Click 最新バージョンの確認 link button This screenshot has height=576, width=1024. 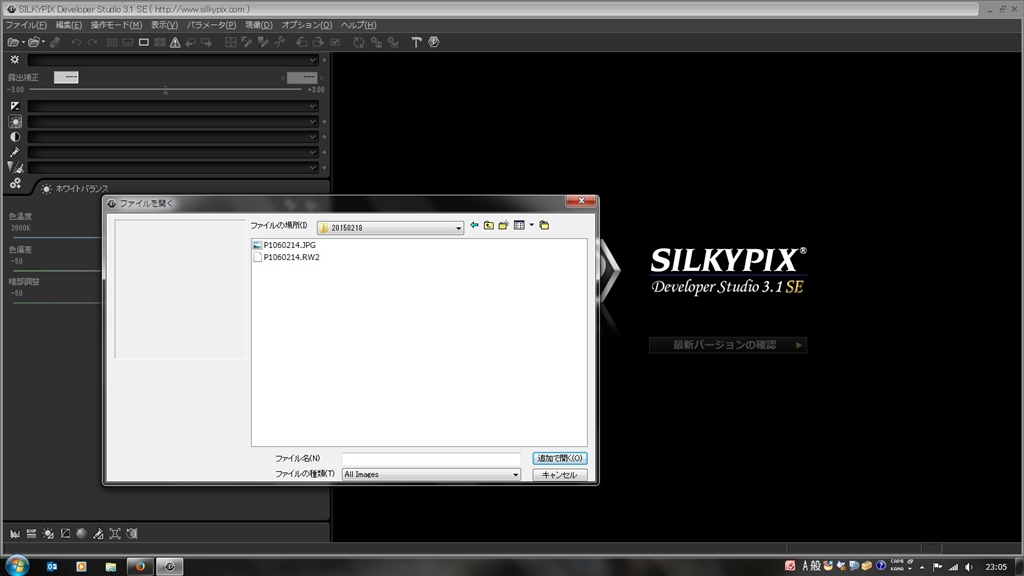728,345
